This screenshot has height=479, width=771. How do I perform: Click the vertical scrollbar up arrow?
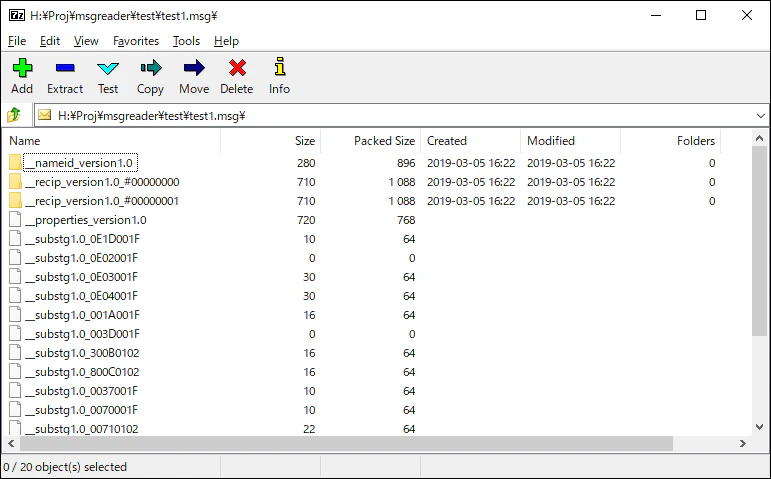coord(760,138)
